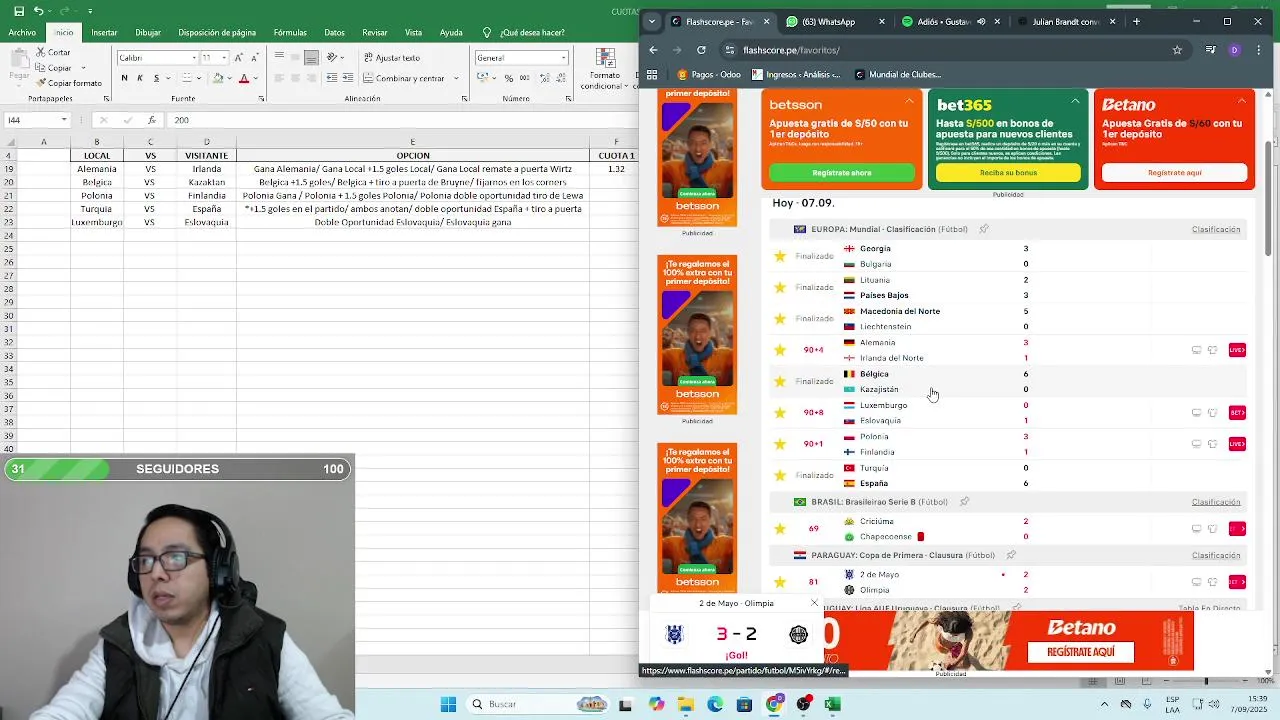Open Excel from the taskbar

coord(832,704)
